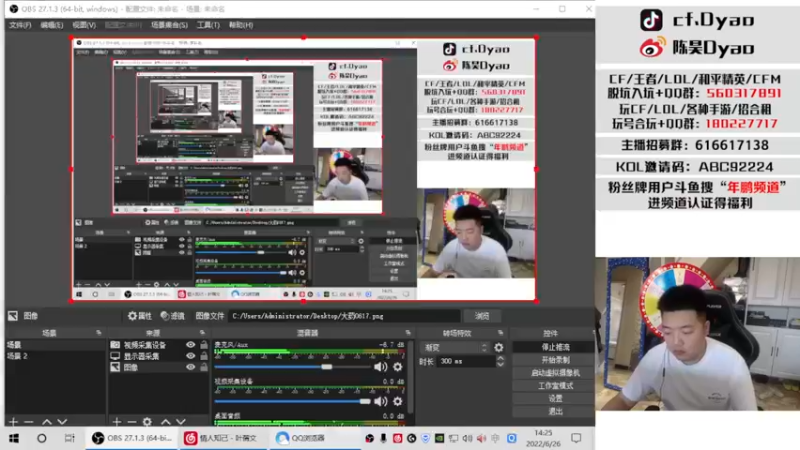
Task: Open the Filters (滤镜) button
Action: tap(172, 316)
